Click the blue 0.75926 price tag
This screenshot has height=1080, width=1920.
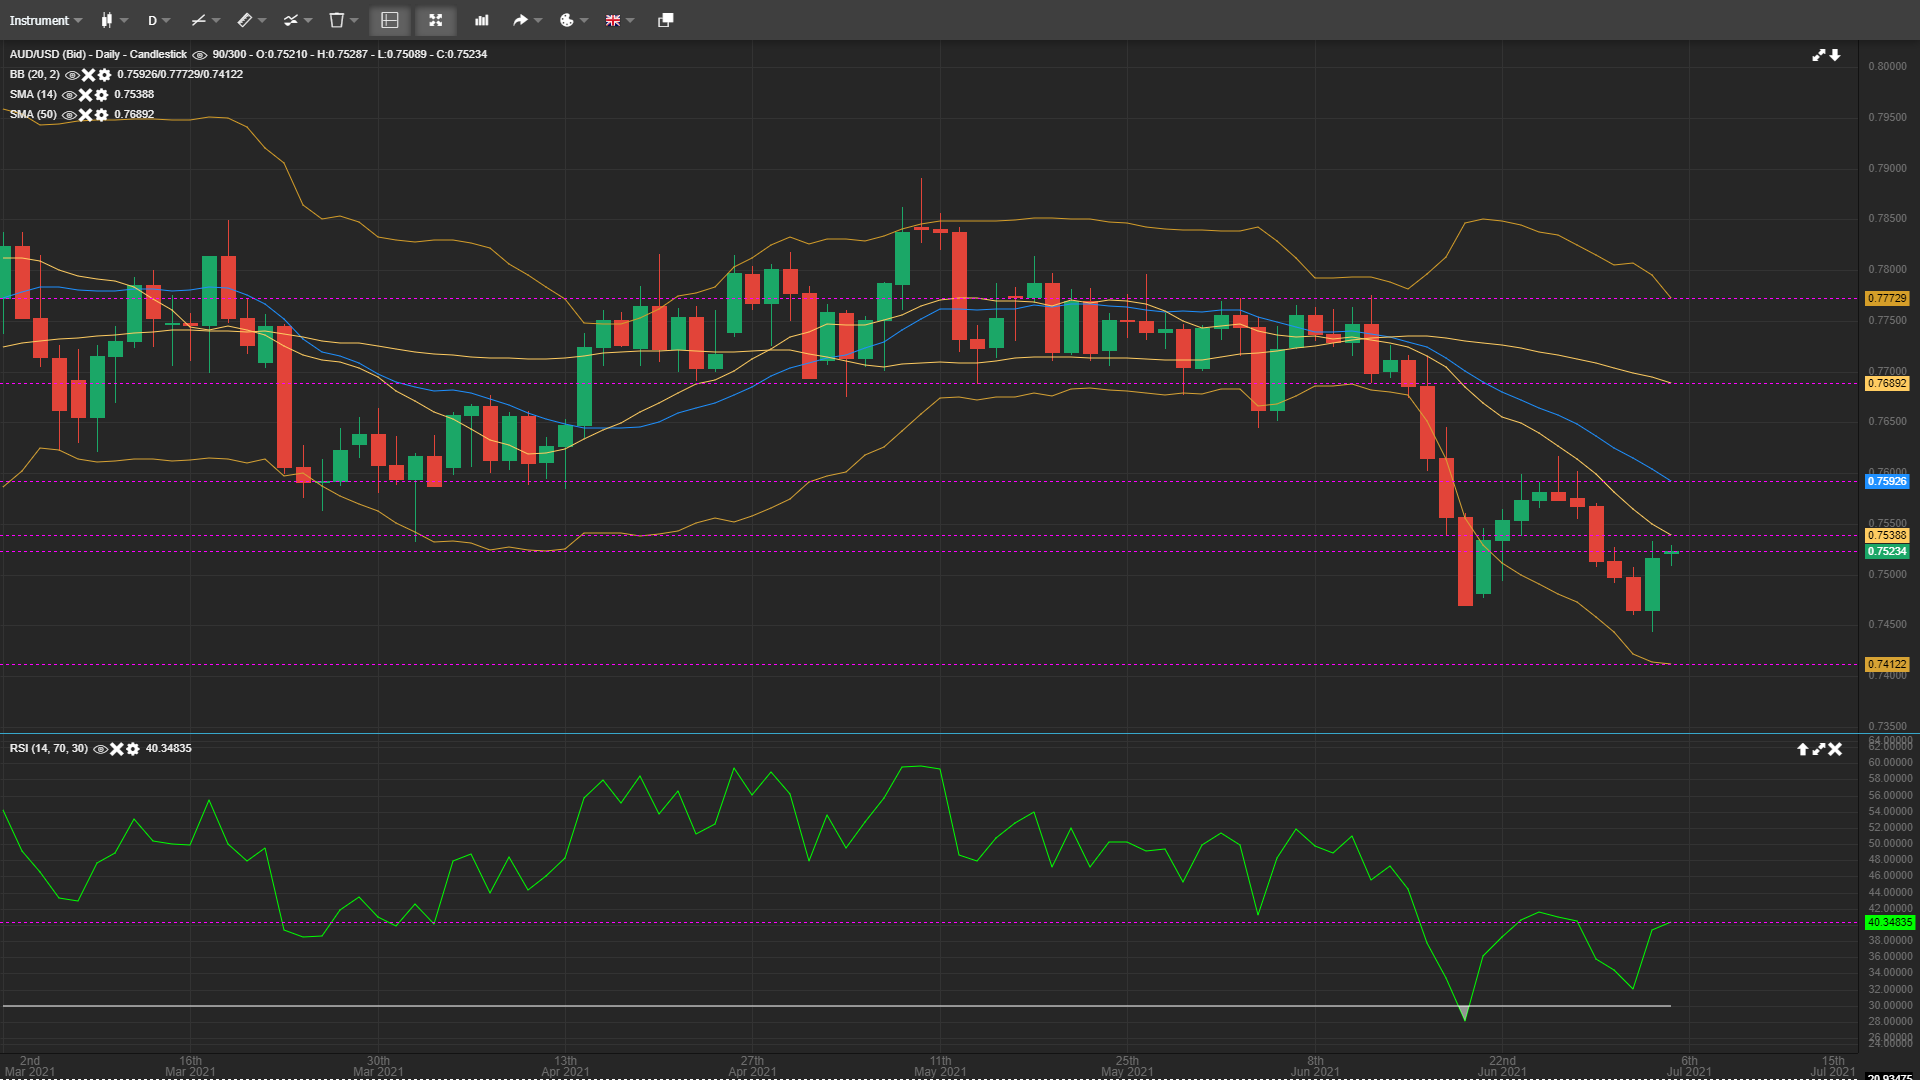1888,481
